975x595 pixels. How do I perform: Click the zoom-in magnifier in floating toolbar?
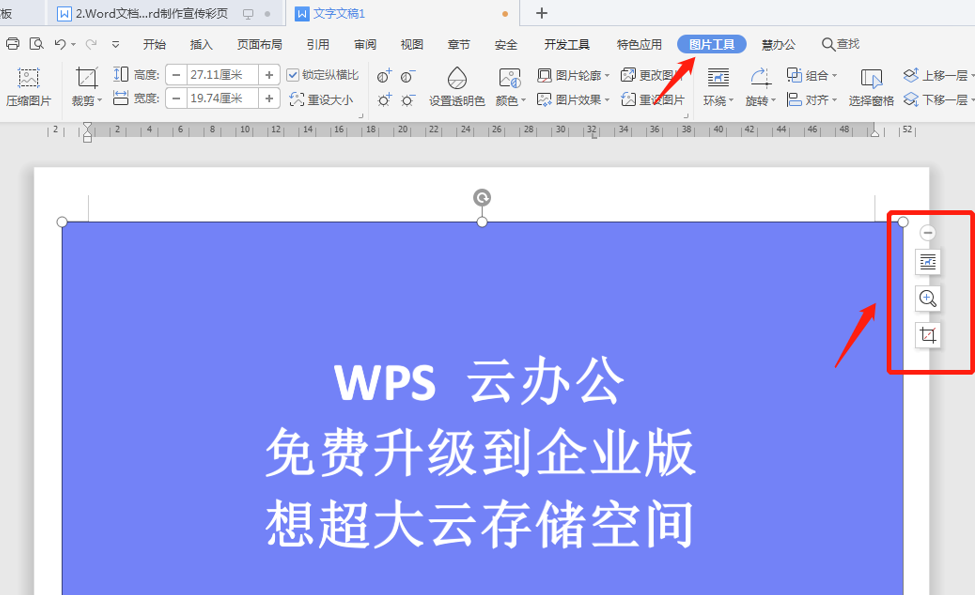(x=928, y=298)
